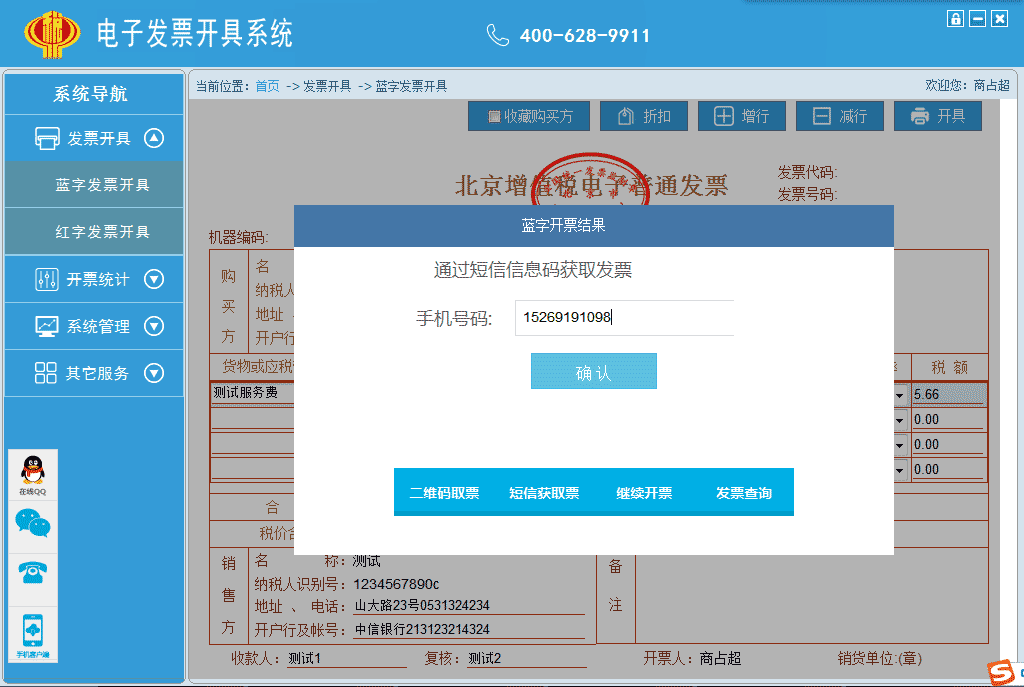
Task: Click the telephone support icon
Action: (33, 572)
